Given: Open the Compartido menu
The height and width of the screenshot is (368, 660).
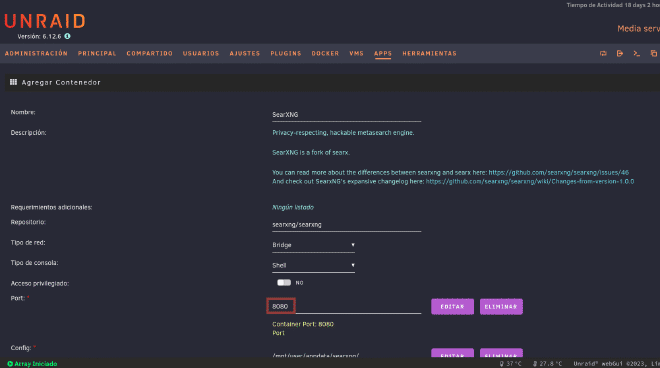Looking at the screenshot, I should [x=149, y=53].
